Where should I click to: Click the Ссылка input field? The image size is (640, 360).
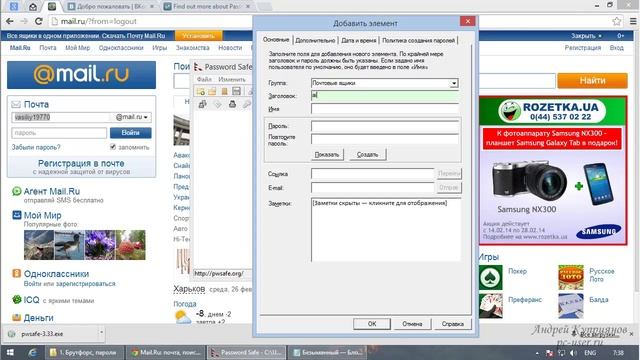click(372, 173)
